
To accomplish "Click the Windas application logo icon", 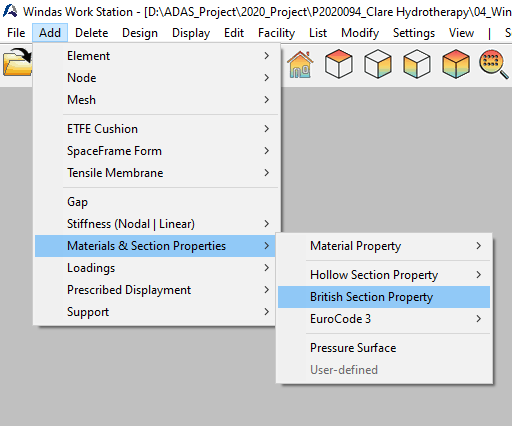I will pyautogui.click(x=10, y=11).
